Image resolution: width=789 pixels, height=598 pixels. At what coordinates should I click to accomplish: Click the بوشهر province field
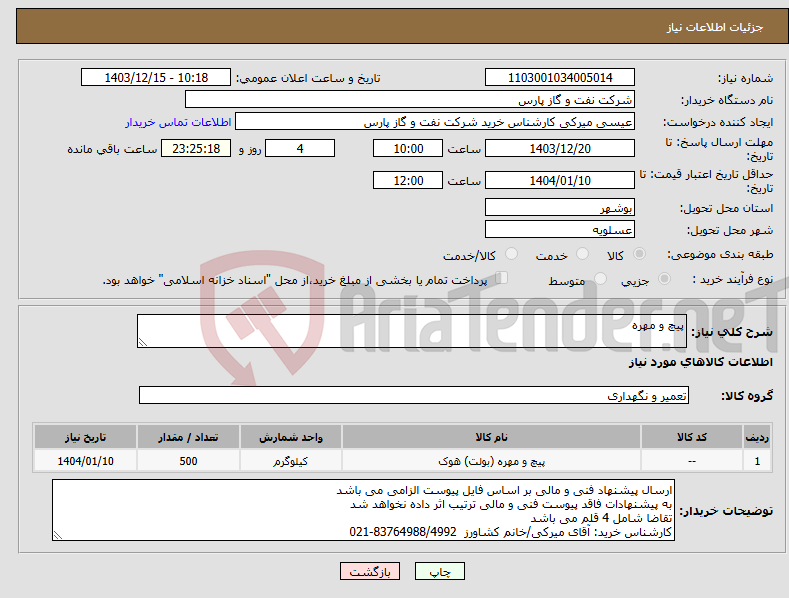(560, 207)
